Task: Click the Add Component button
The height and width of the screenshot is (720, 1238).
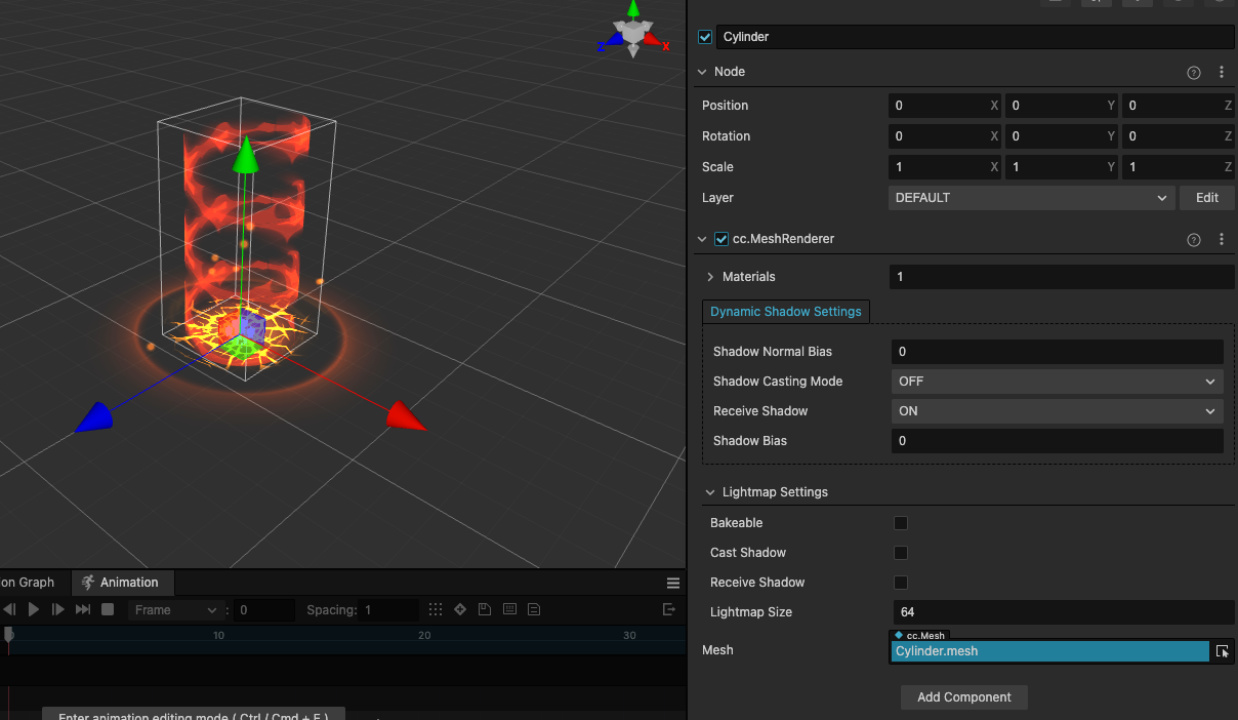Action: click(x=964, y=697)
